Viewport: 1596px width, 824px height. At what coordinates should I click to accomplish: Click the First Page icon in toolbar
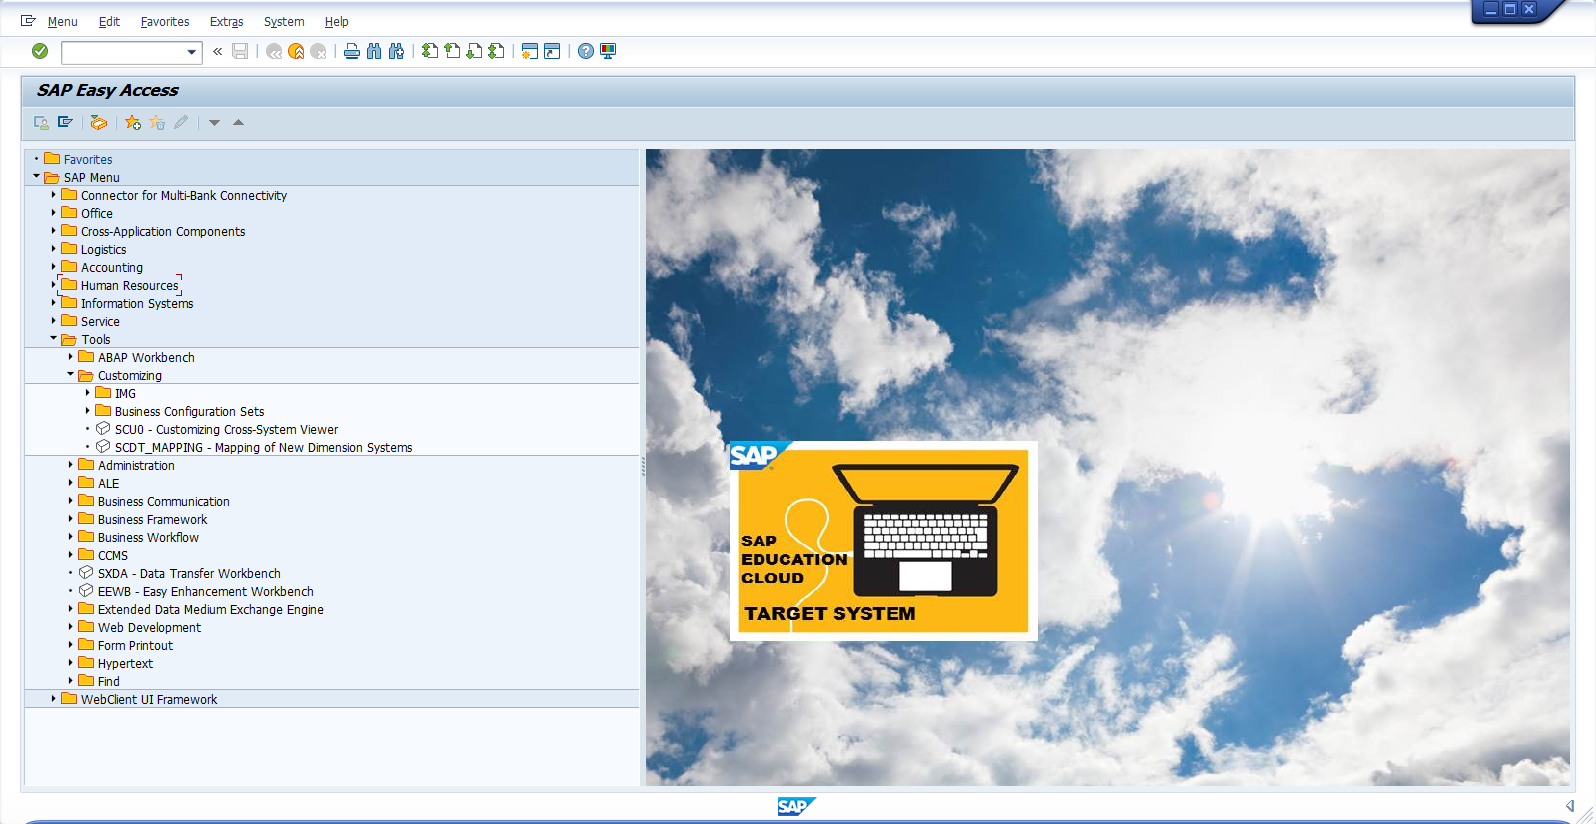pyautogui.click(x=429, y=51)
